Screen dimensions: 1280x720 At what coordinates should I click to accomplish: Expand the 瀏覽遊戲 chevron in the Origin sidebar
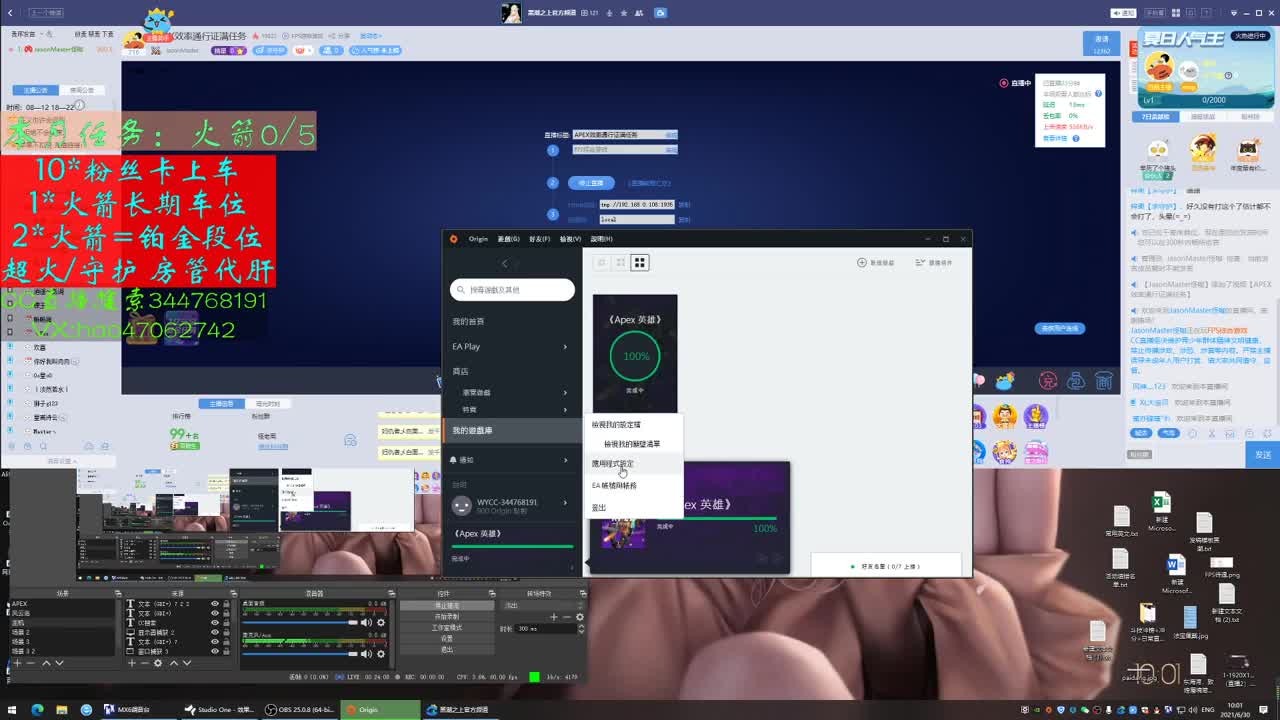[564, 393]
